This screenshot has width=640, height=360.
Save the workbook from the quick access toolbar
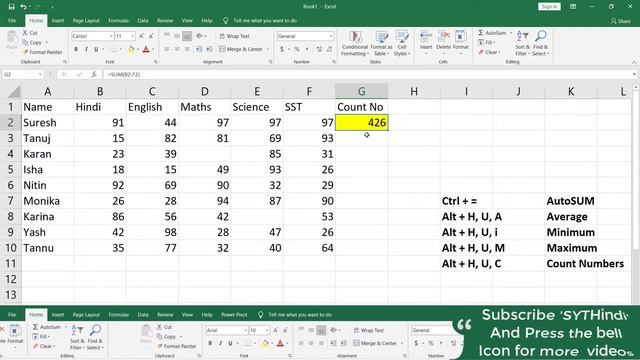[x=11, y=7]
